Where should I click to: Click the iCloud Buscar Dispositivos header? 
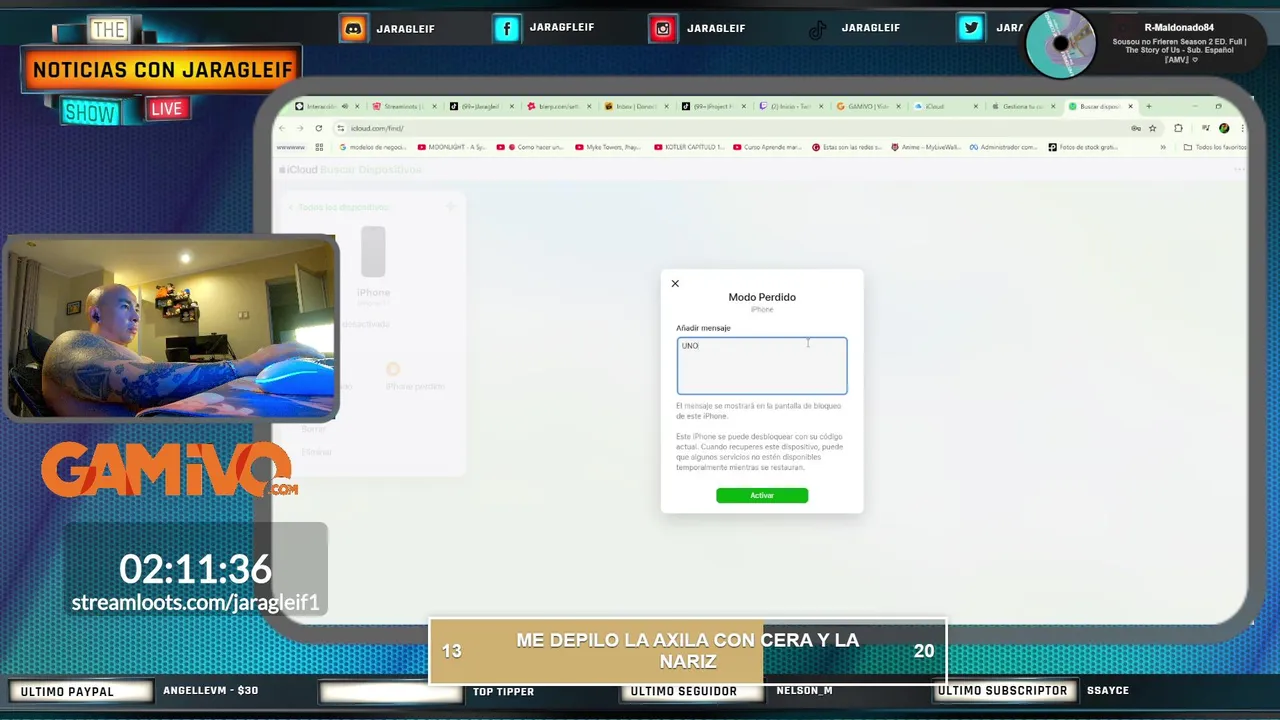[351, 170]
